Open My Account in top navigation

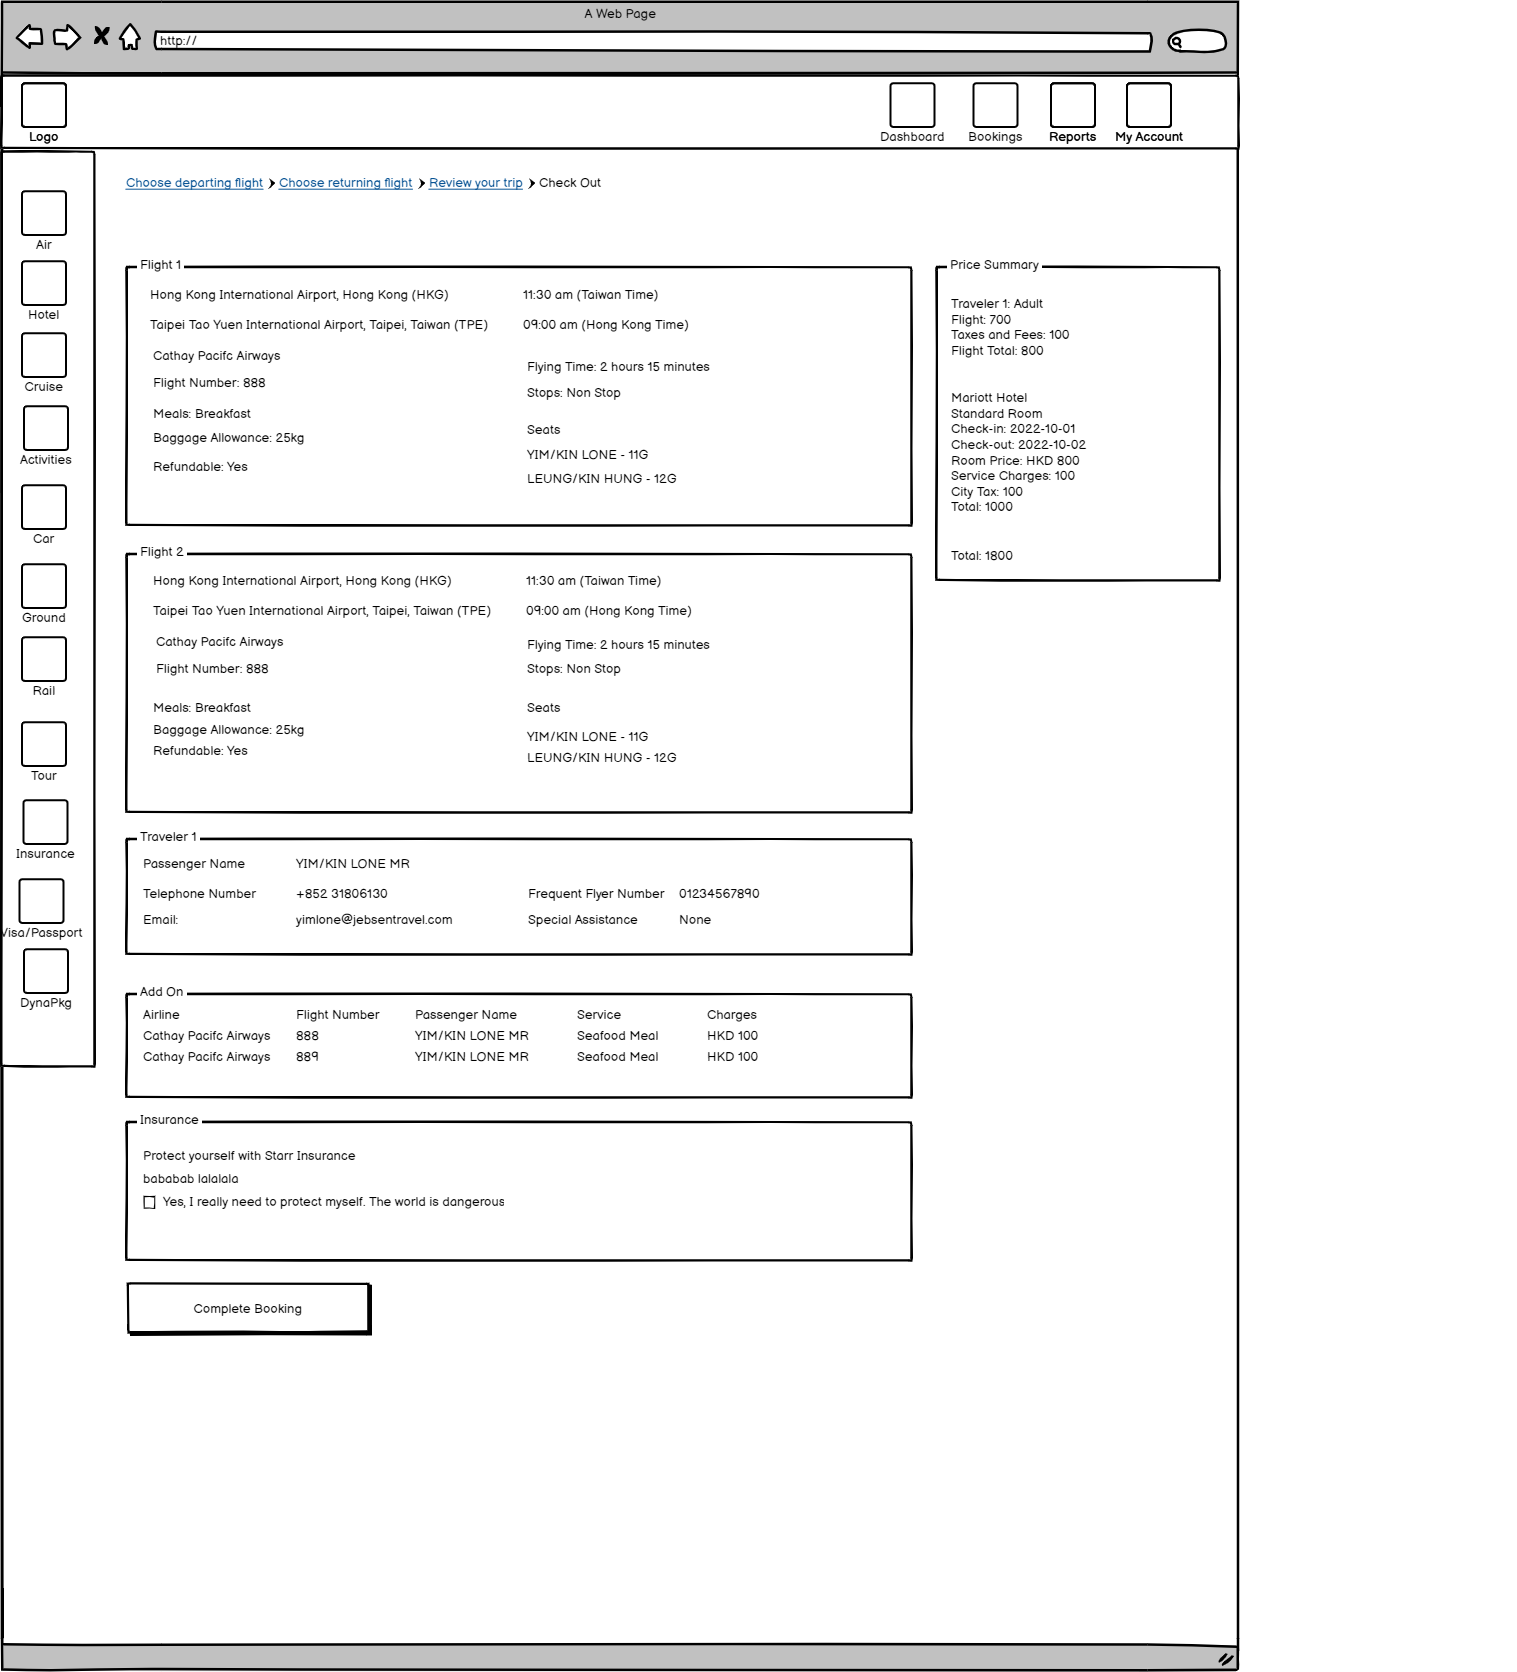click(x=1148, y=105)
